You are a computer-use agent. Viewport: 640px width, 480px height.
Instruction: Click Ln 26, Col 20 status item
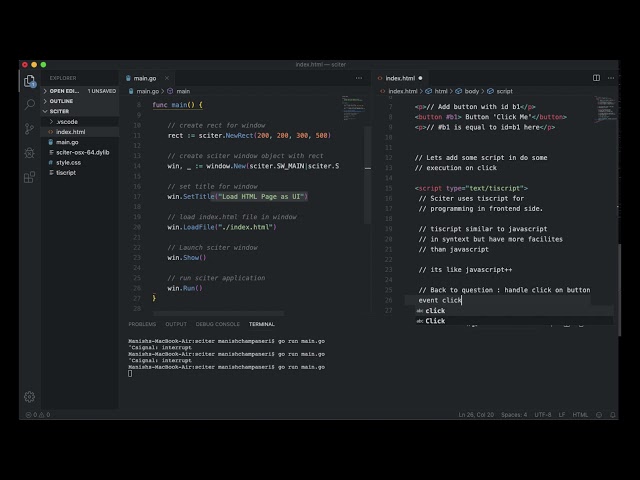pyautogui.click(x=476, y=415)
